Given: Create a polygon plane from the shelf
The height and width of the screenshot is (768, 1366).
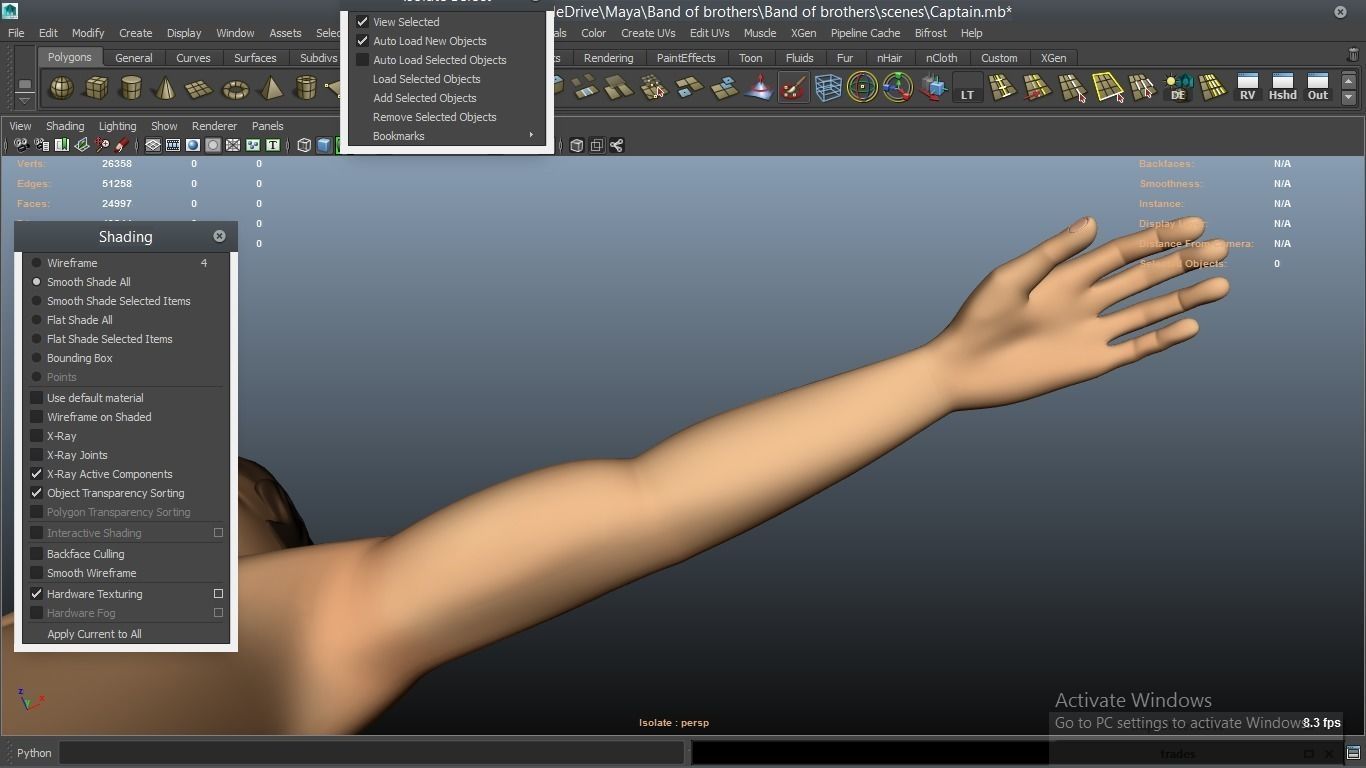Looking at the screenshot, I should click(x=199, y=89).
